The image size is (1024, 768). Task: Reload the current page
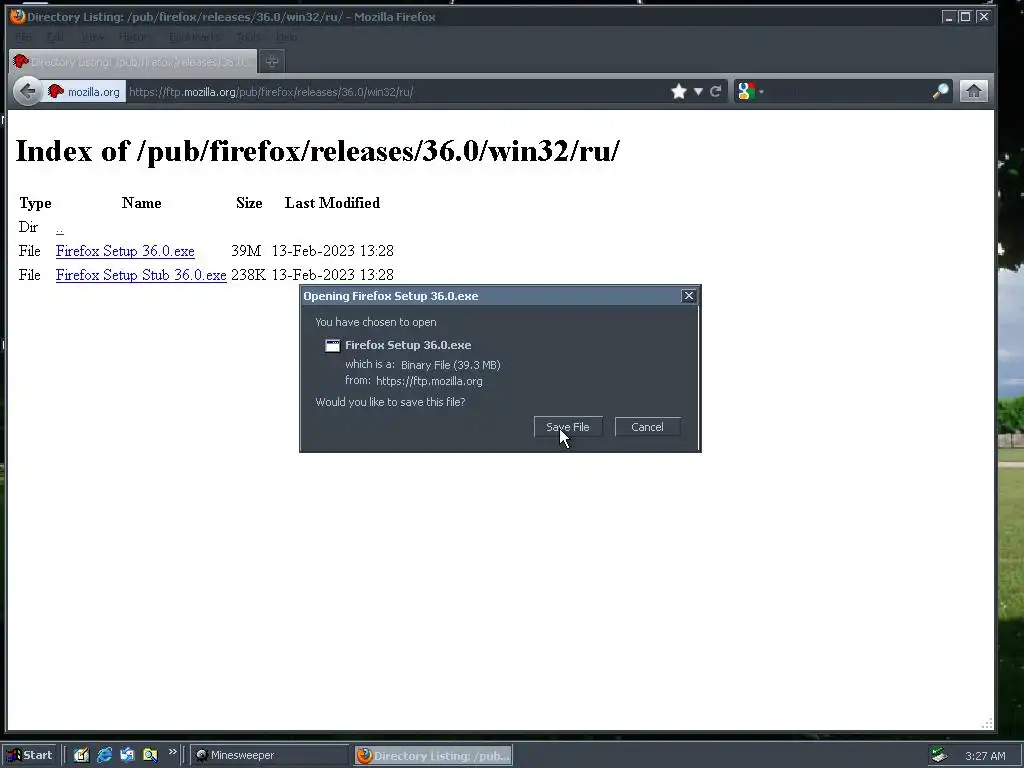[x=716, y=91]
